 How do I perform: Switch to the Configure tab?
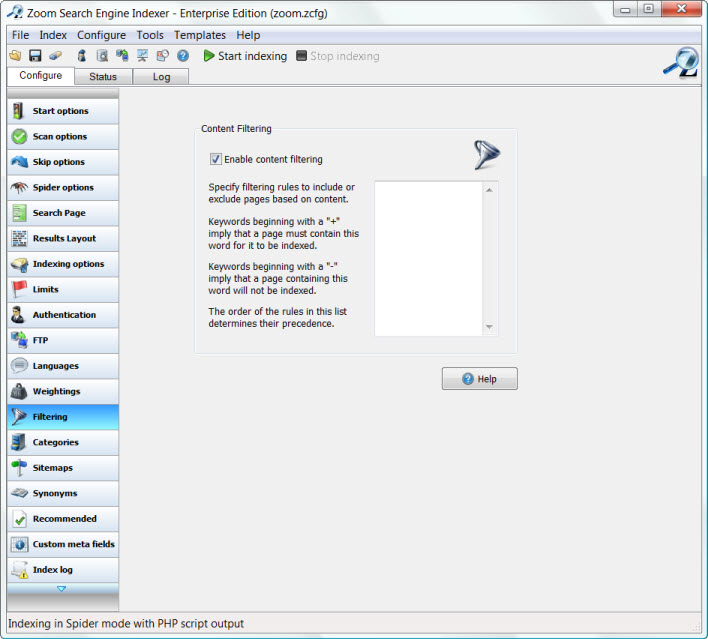(x=41, y=75)
